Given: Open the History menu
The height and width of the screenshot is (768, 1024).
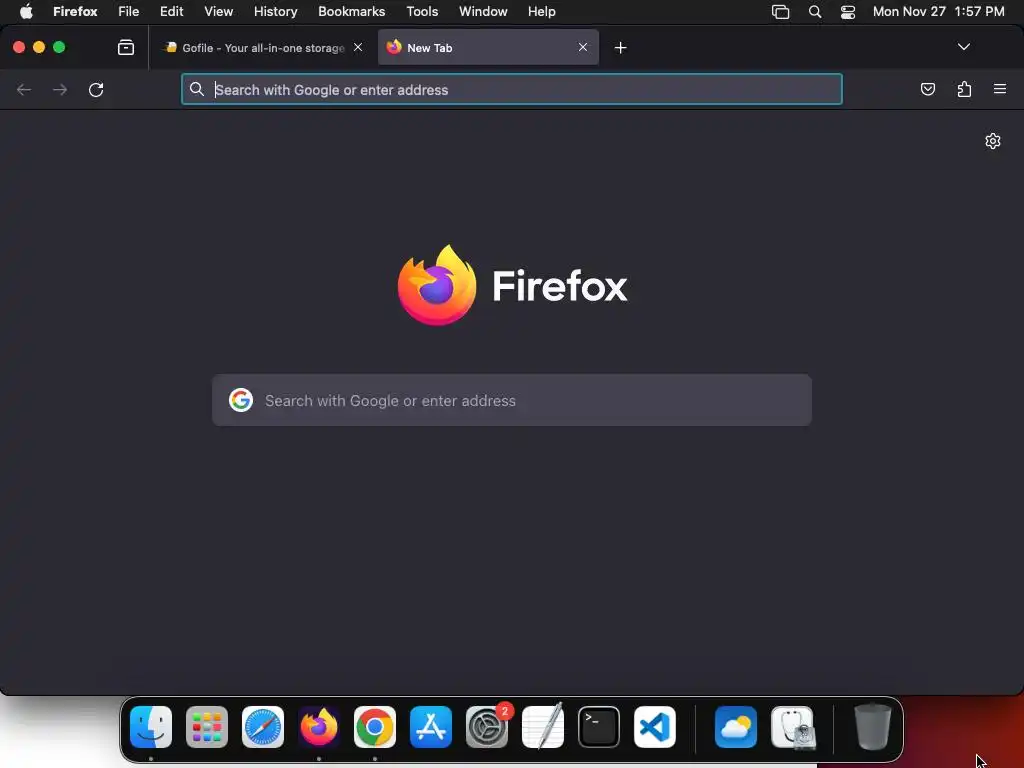Looking at the screenshot, I should coord(276,12).
